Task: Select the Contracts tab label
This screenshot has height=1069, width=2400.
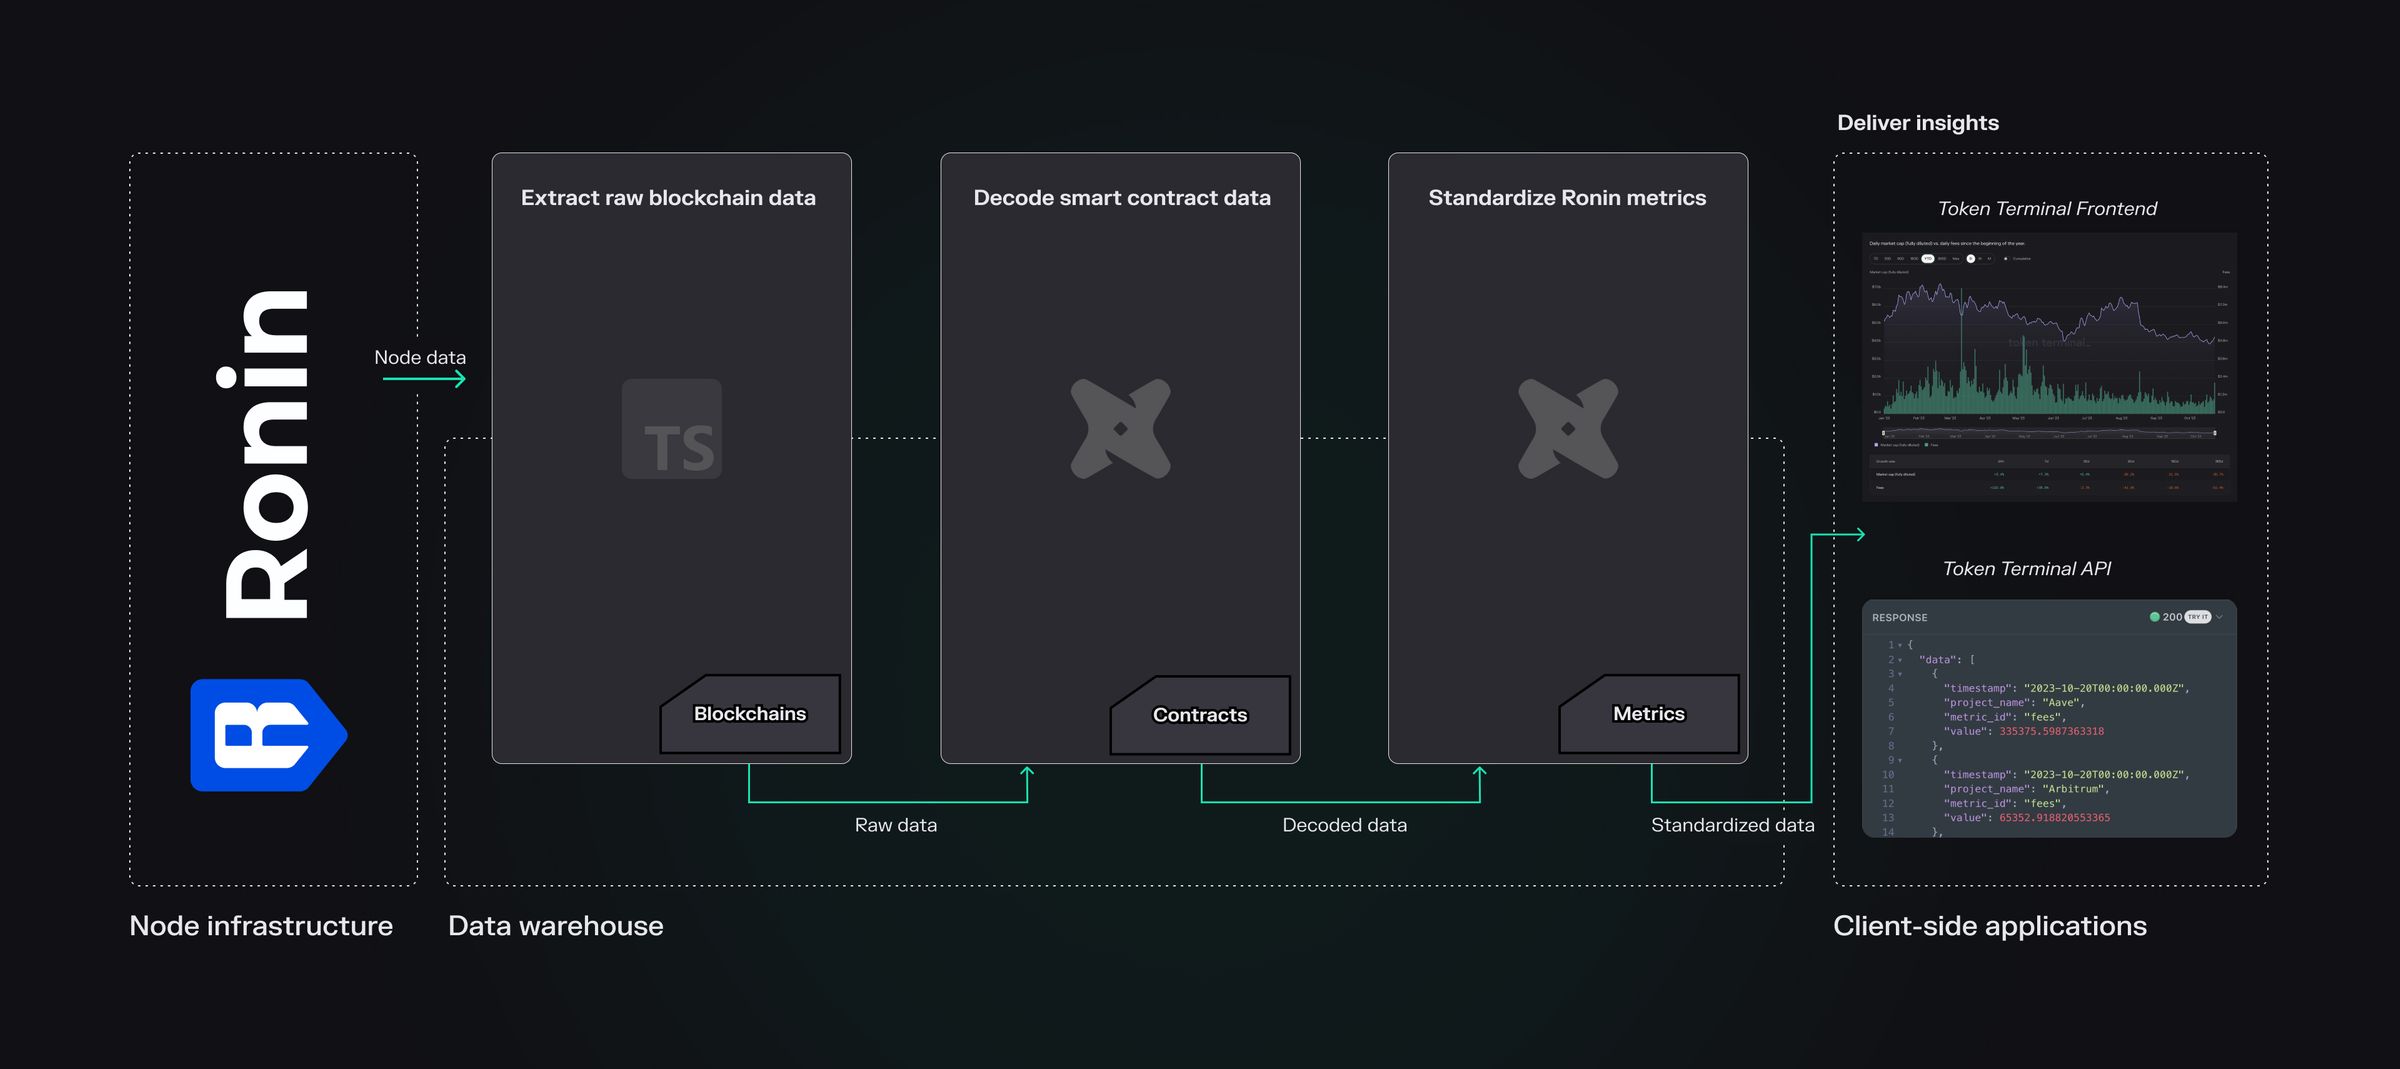Action: 1200,715
